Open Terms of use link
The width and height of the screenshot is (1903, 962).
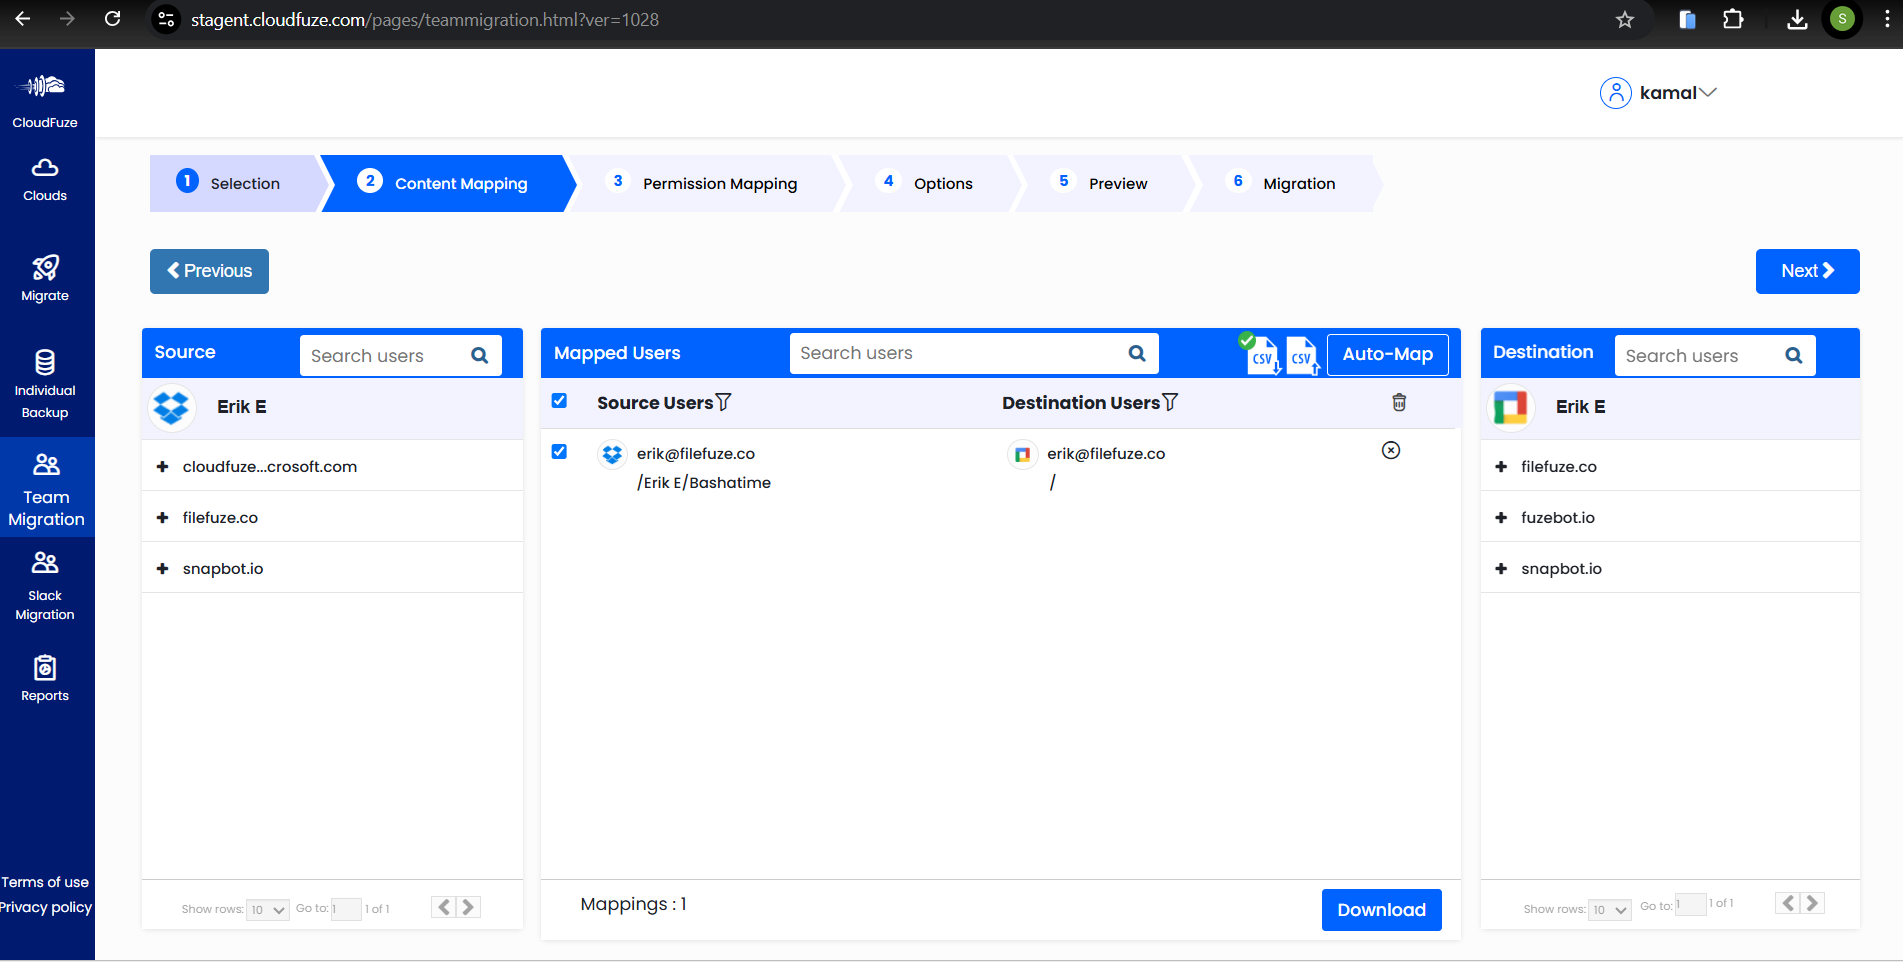coord(45,882)
